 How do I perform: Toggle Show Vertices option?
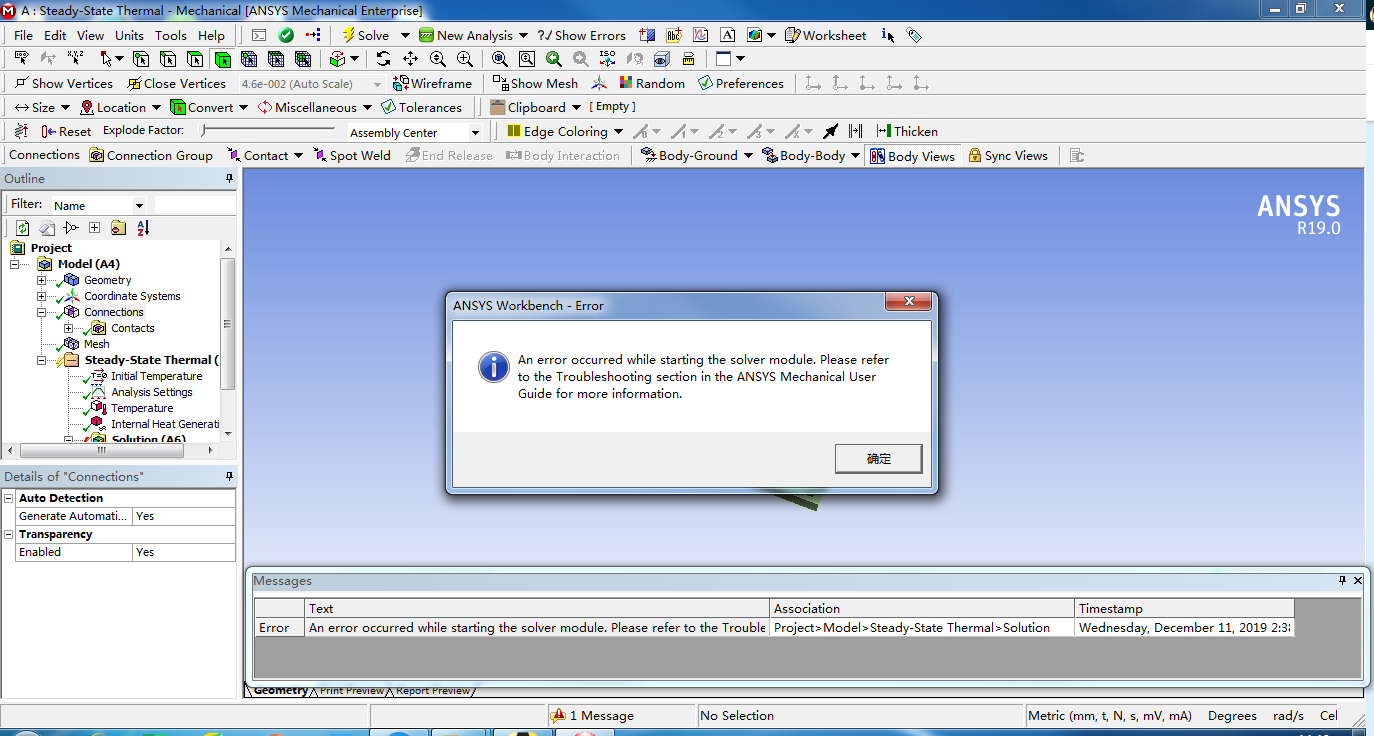click(64, 83)
